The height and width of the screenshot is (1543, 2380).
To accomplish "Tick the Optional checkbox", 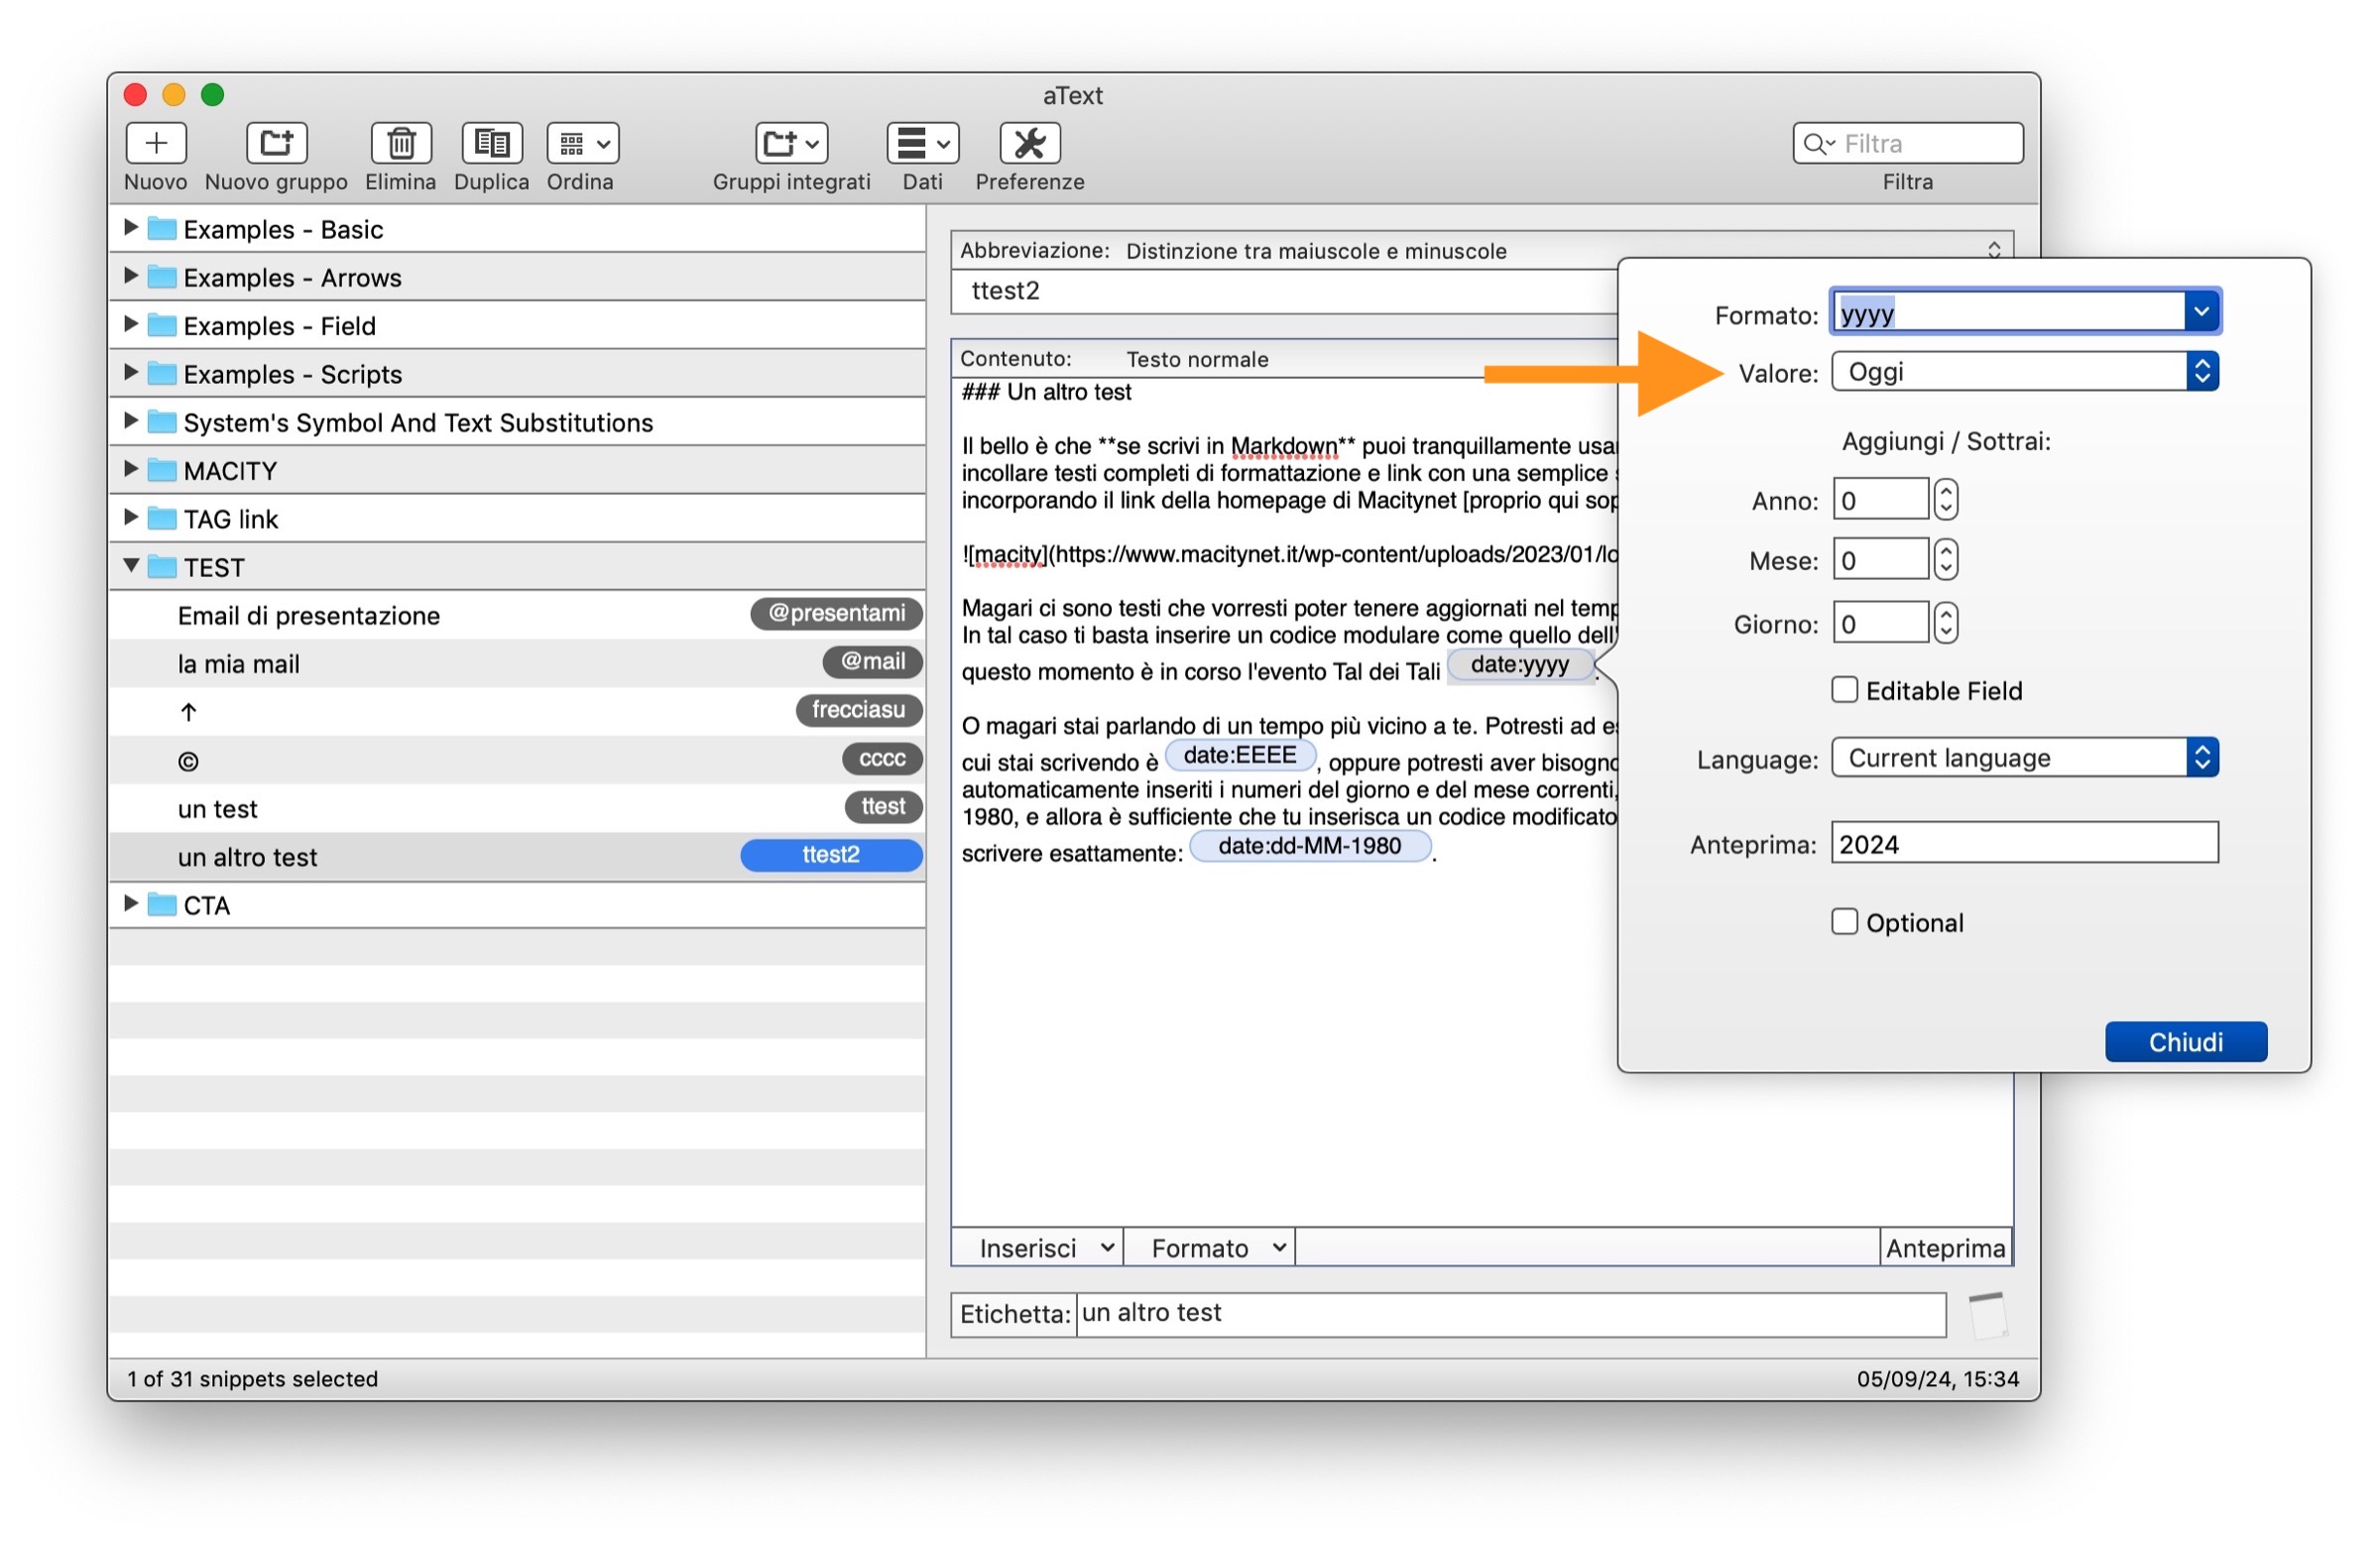I will click(x=1844, y=921).
